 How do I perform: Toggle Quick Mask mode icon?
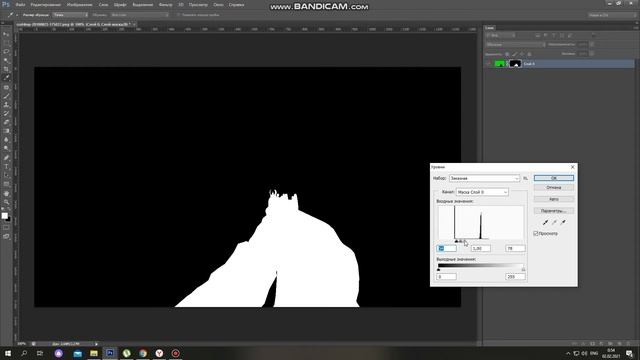[x=6, y=228]
